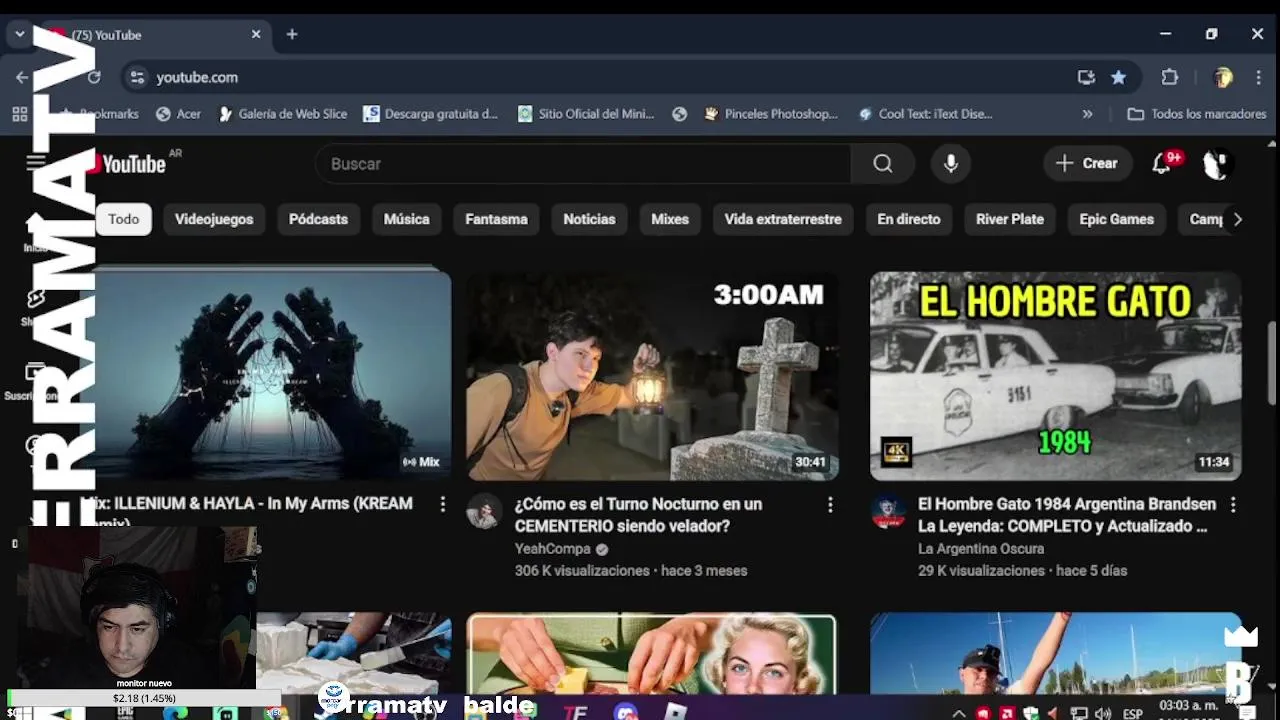Toggle the bookmark star for this page
The image size is (1280, 720).
pos(1118,77)
